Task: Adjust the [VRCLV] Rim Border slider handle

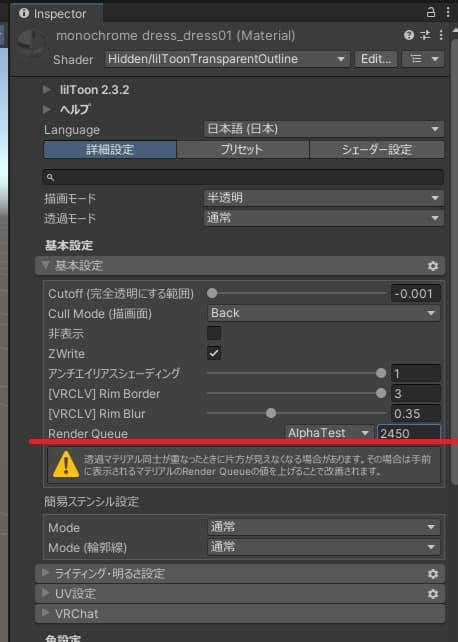Action: (381, 393)
